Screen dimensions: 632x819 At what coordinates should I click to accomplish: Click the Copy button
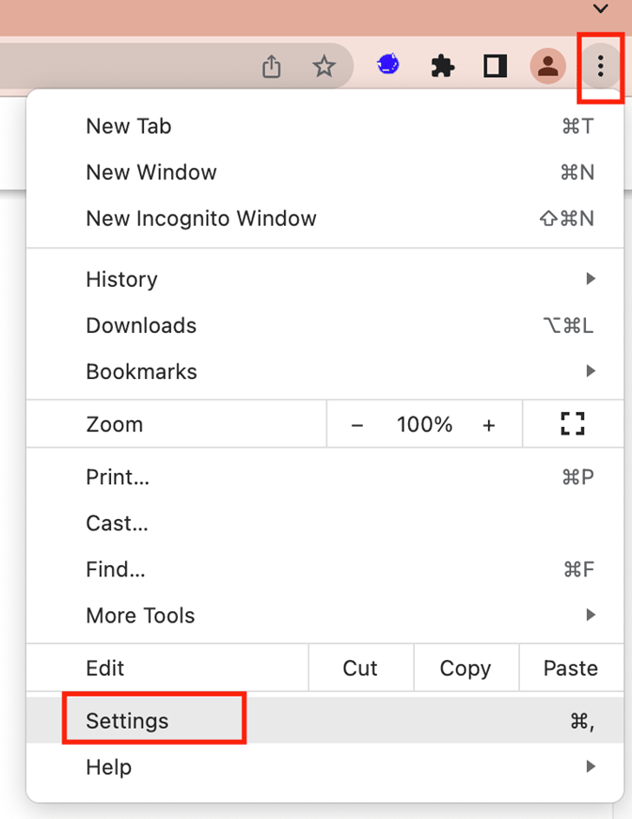click(465, 667)
